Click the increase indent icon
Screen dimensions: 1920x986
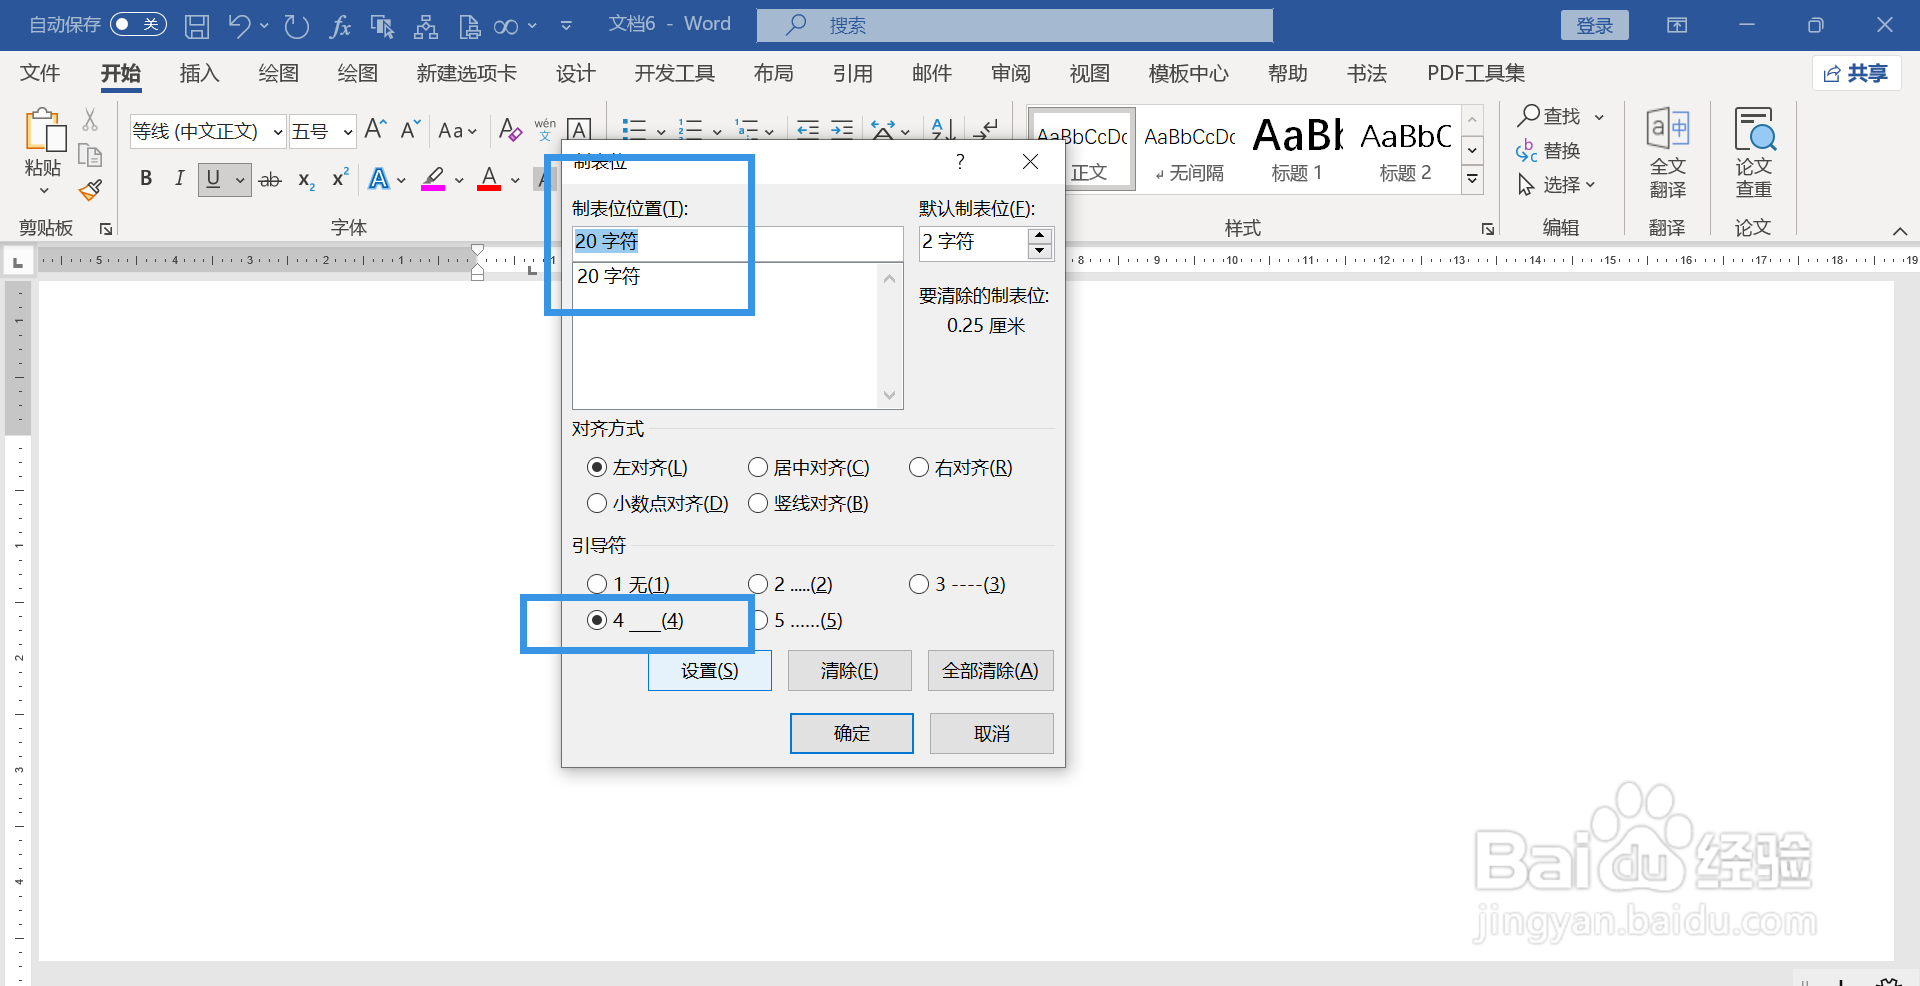click(x=842, y=129)
